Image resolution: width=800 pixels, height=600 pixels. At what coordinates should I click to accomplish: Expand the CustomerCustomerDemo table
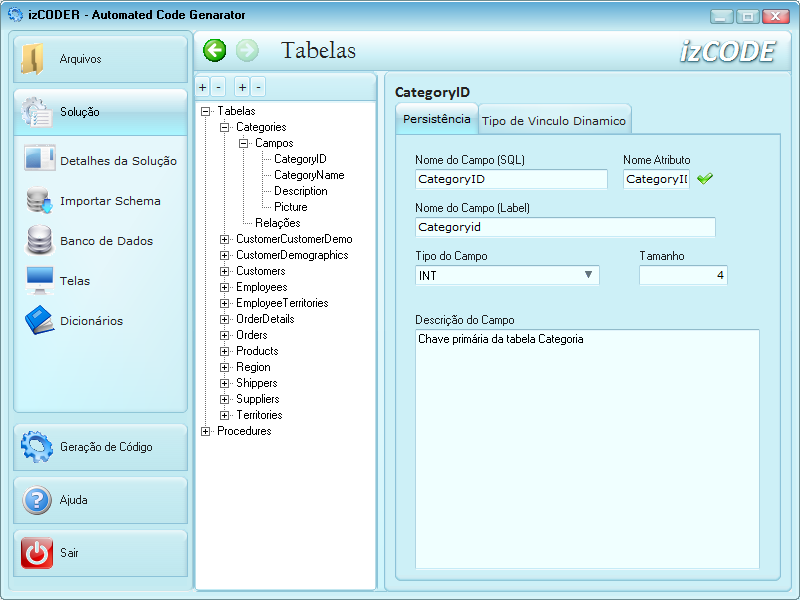point(224,239)
